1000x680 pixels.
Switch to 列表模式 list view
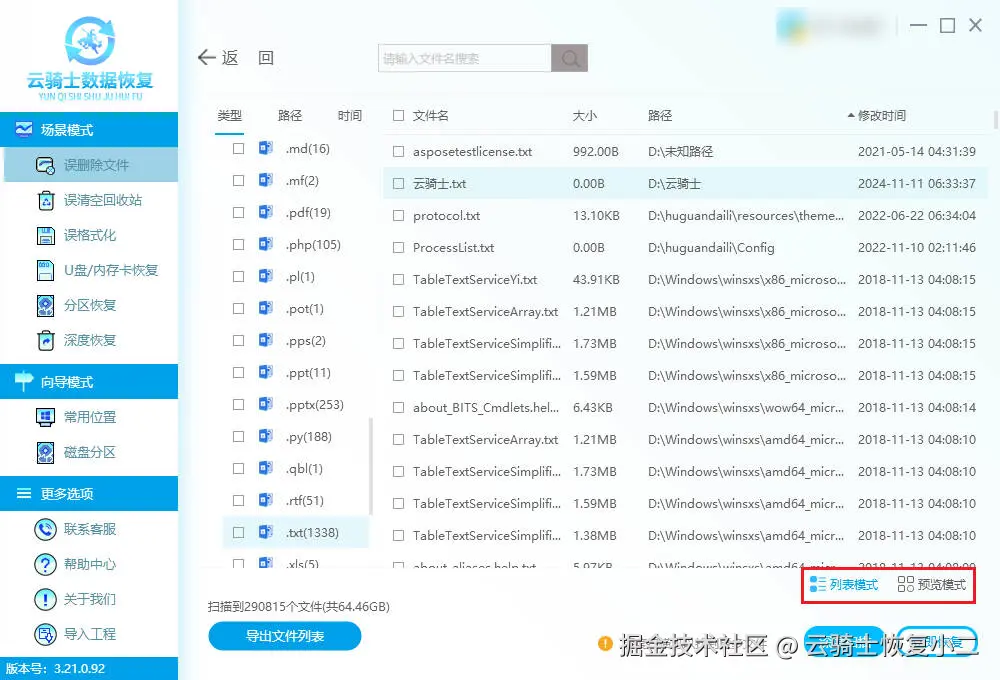point(844,584)
